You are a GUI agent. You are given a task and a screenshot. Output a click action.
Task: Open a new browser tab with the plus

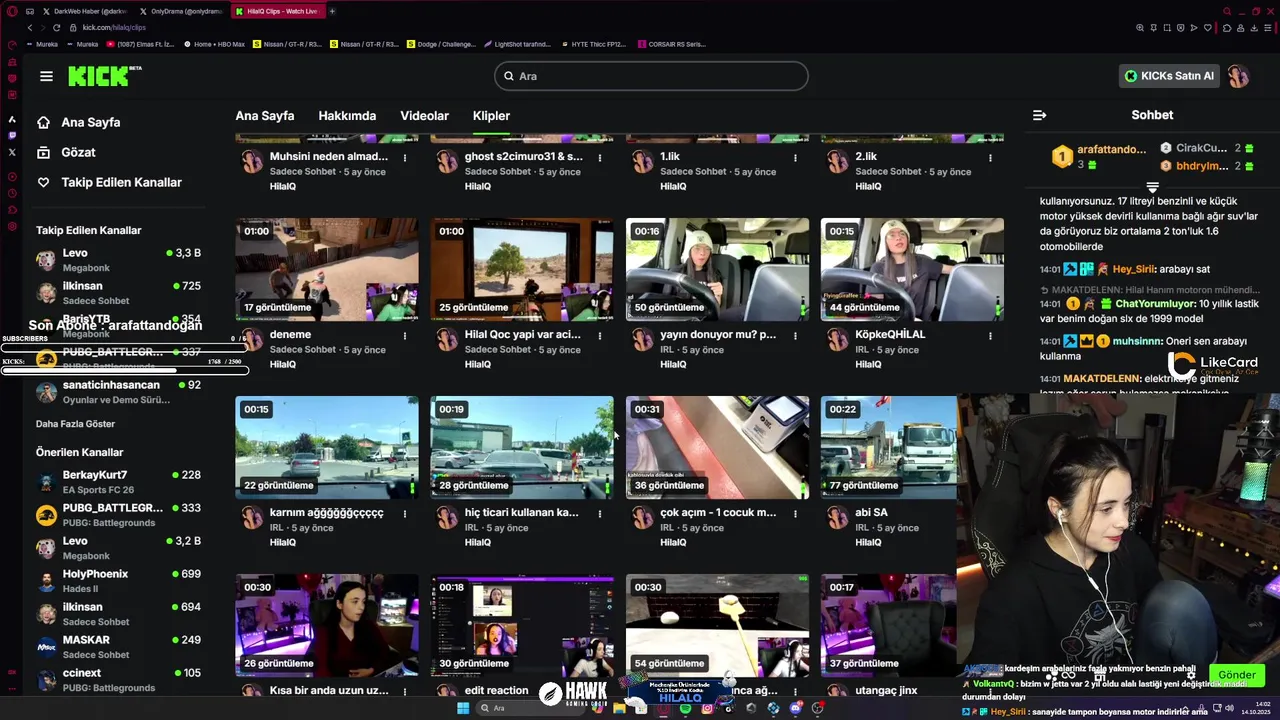click(x=332, y=11)
